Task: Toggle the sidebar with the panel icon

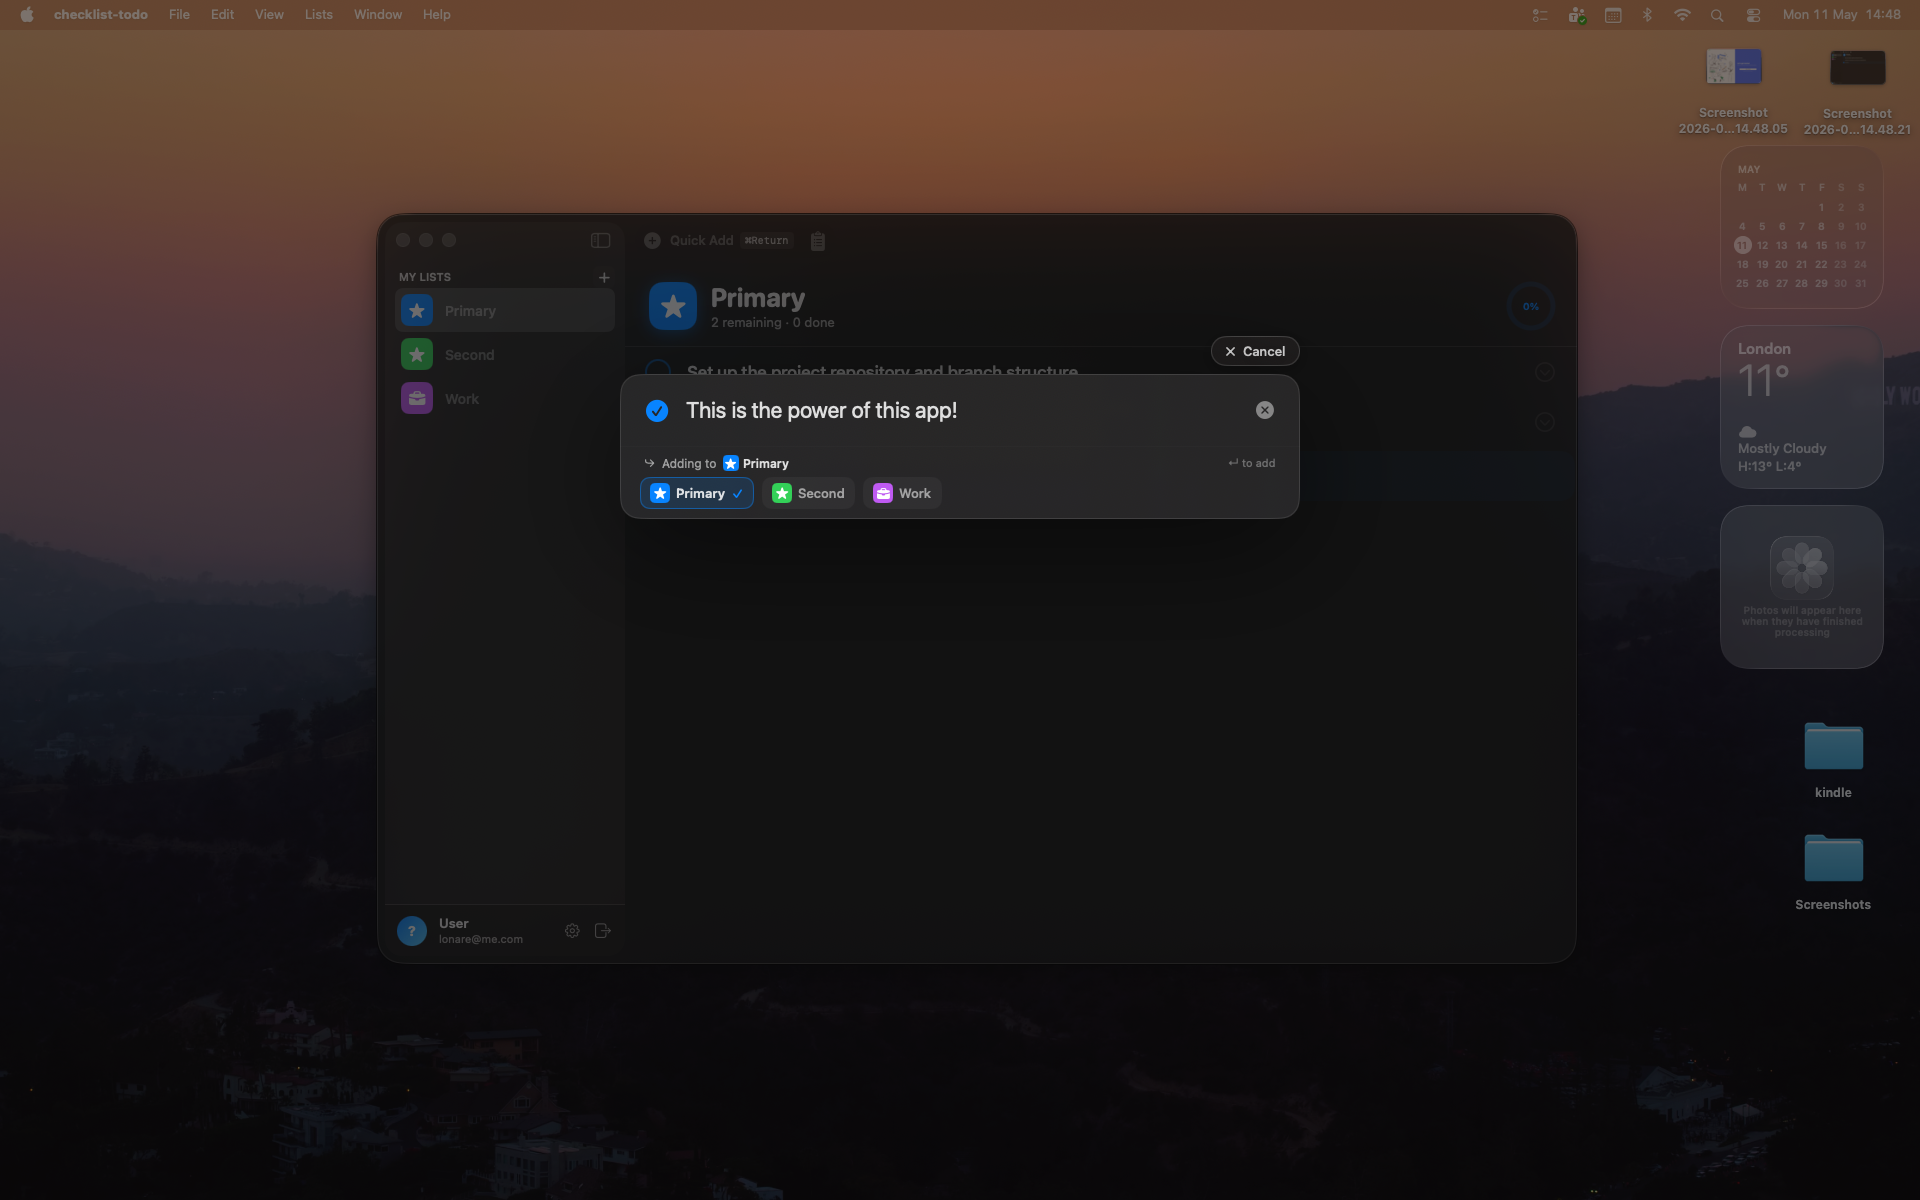Action: click(x=600, y=240)
